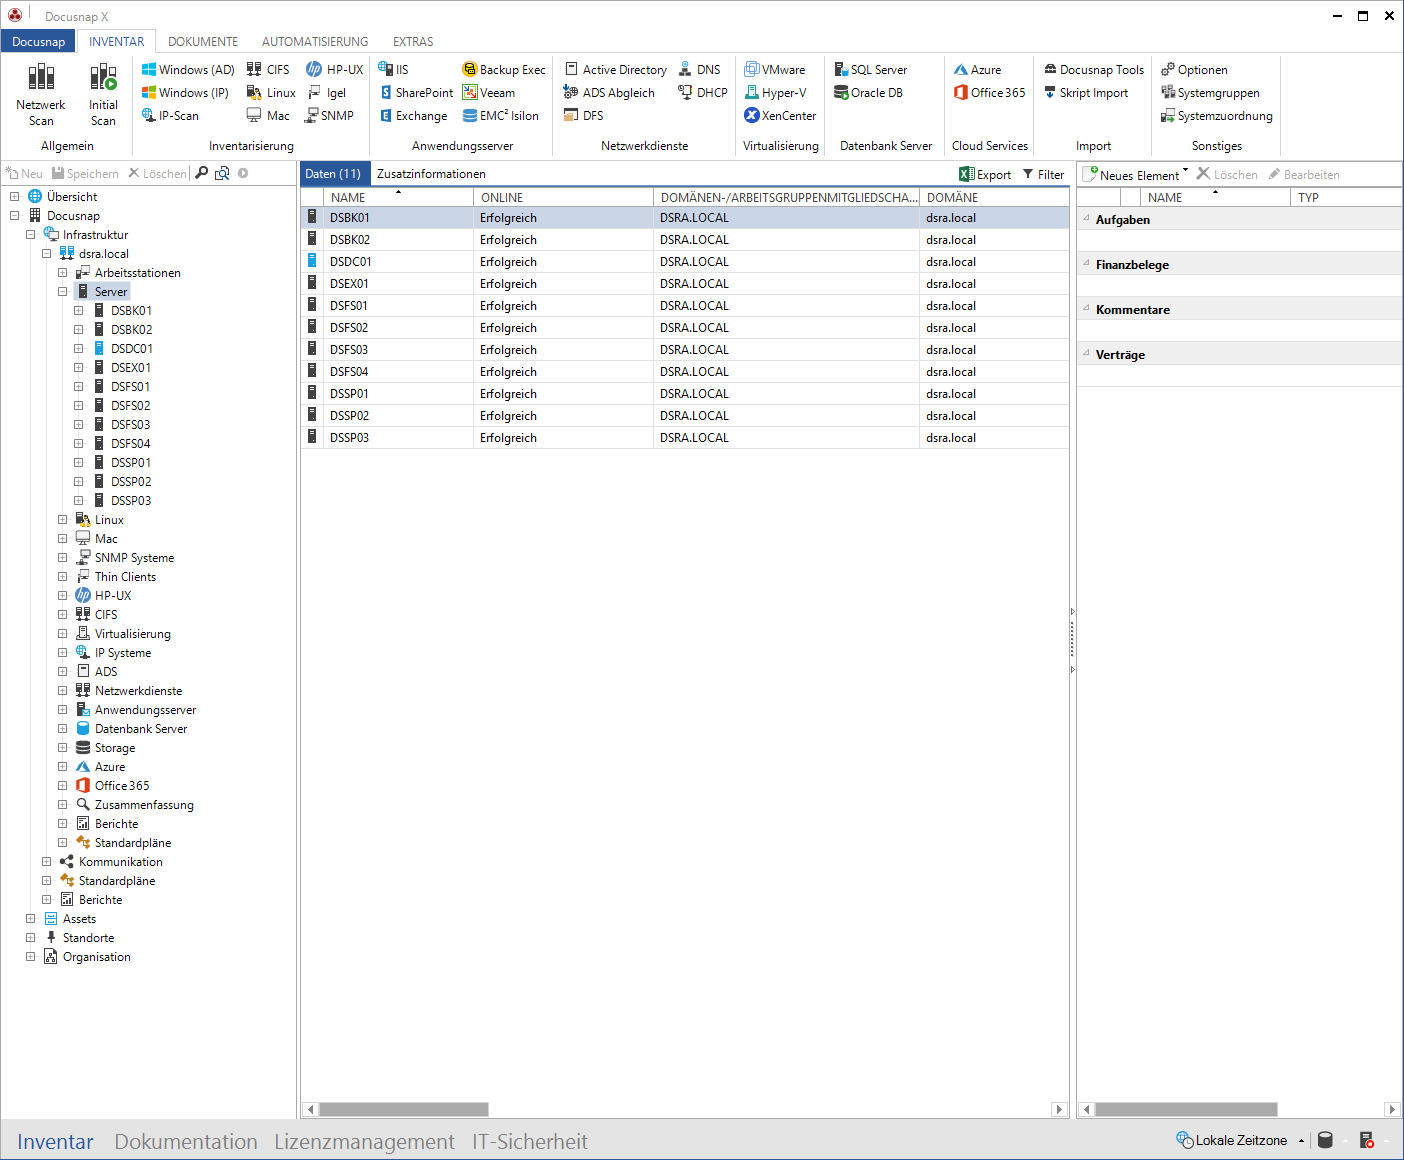Select IIS application server scan
The image size is (1404, 1160).
click(393, 70)
